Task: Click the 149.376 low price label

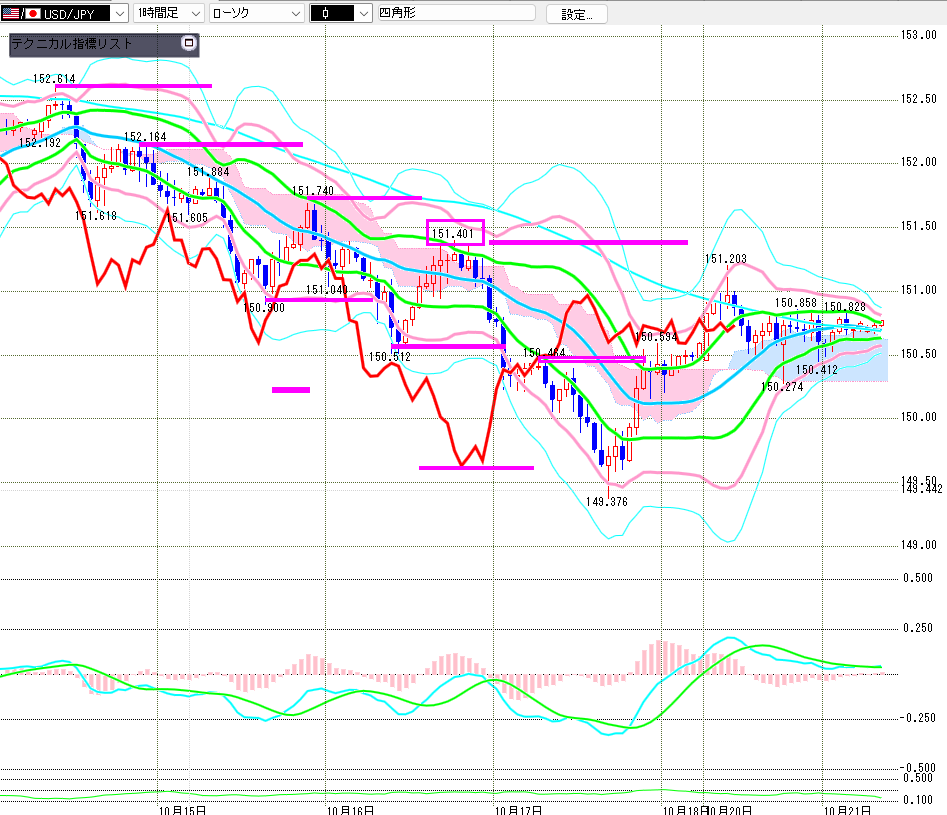Action: [606, 502]
